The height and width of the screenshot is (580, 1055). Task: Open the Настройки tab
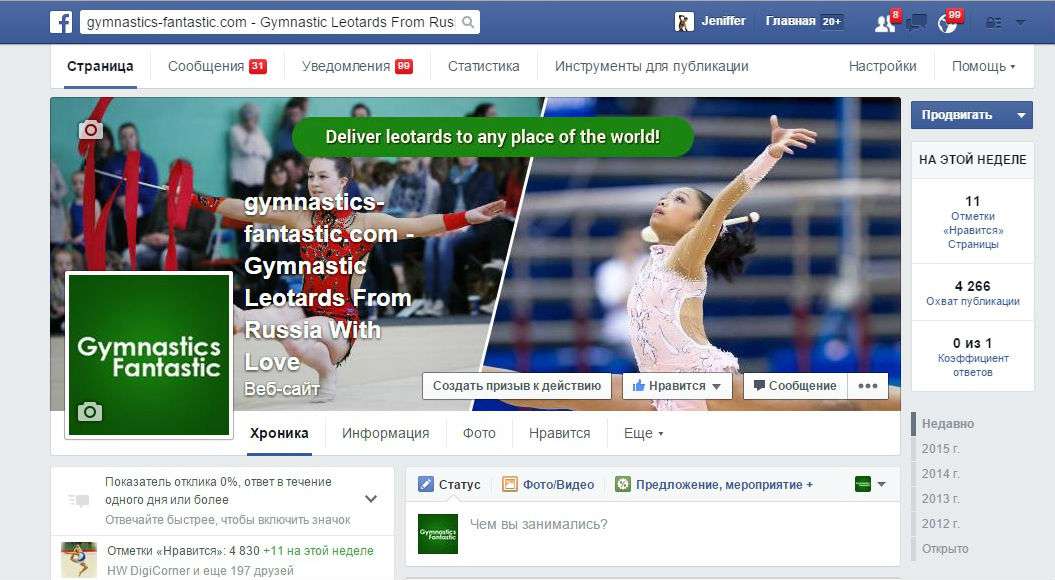point(882,66)
